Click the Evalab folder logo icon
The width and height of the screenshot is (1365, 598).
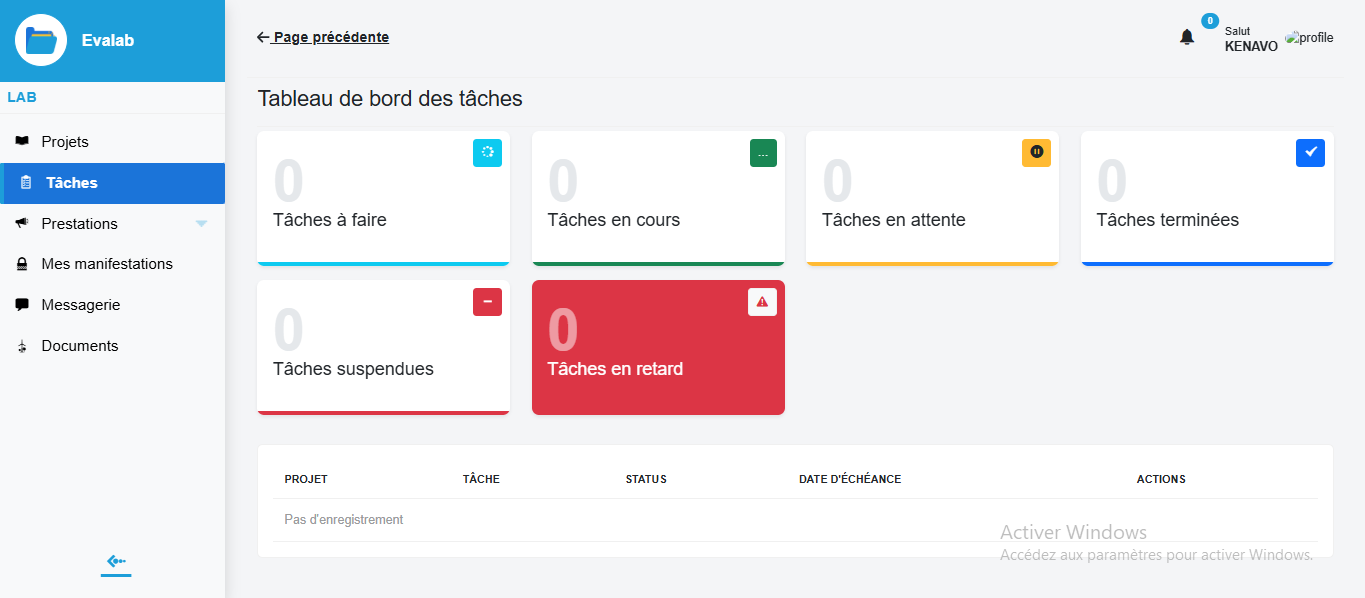[41, 41]
